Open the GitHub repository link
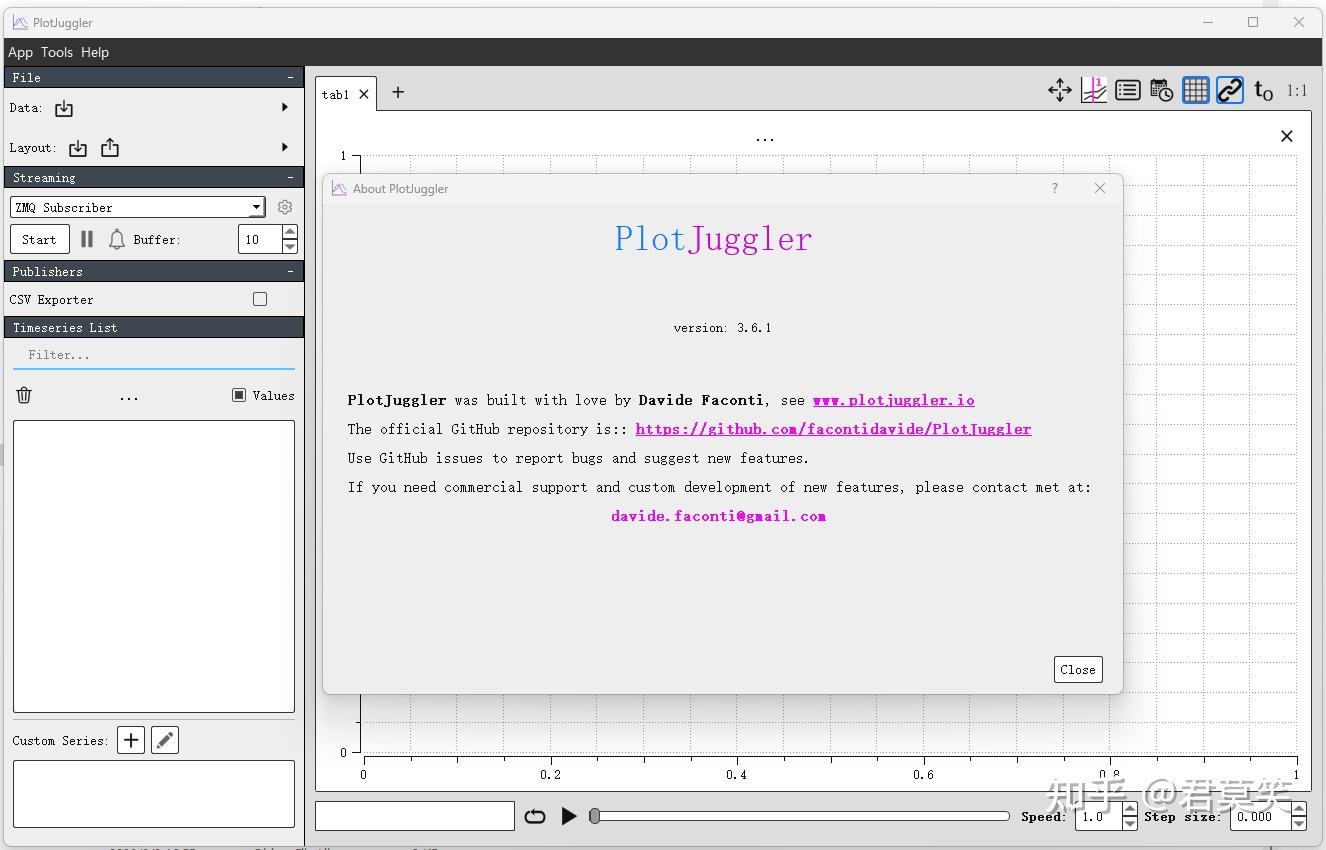Image resolution: width=1326 pixels, height=850 pixels. (833, 428)
